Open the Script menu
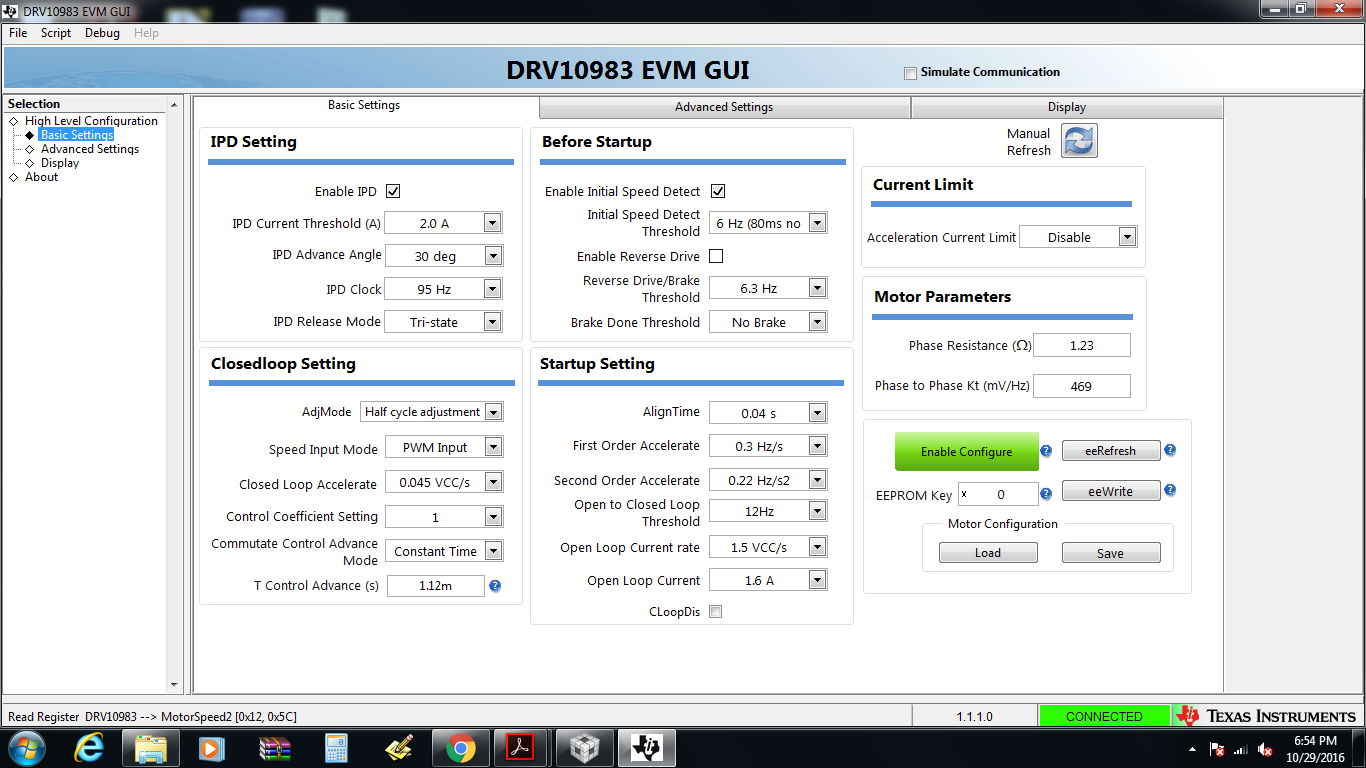 coord(56,33)
